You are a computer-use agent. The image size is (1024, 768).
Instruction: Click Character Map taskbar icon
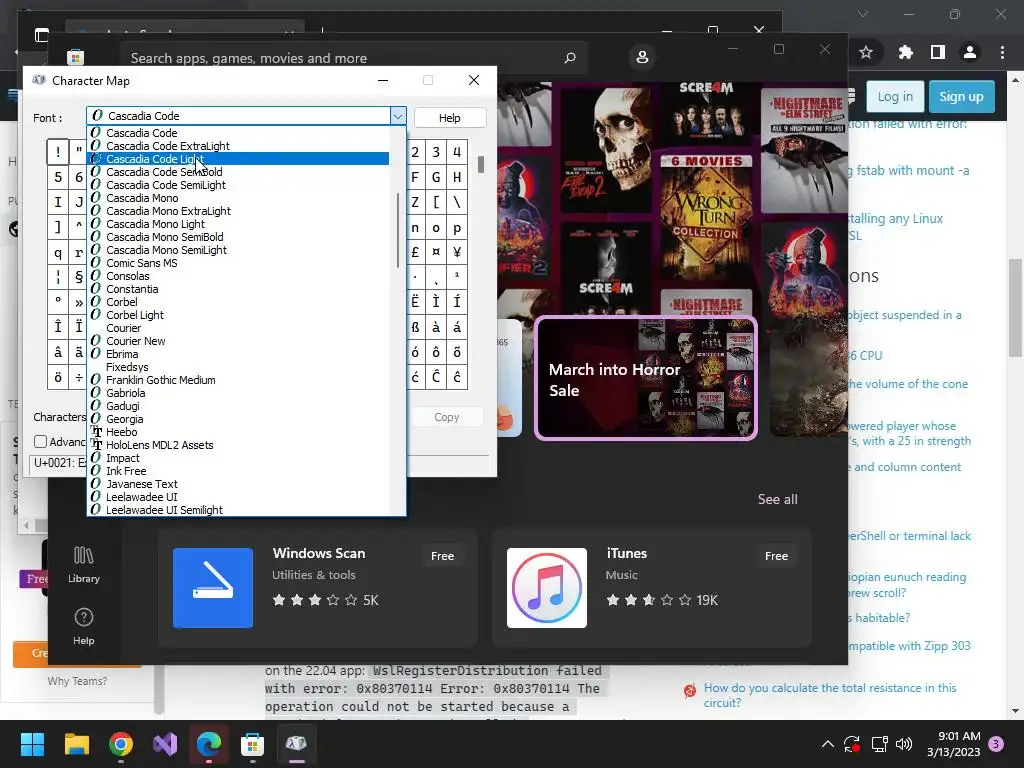point(296,744)
